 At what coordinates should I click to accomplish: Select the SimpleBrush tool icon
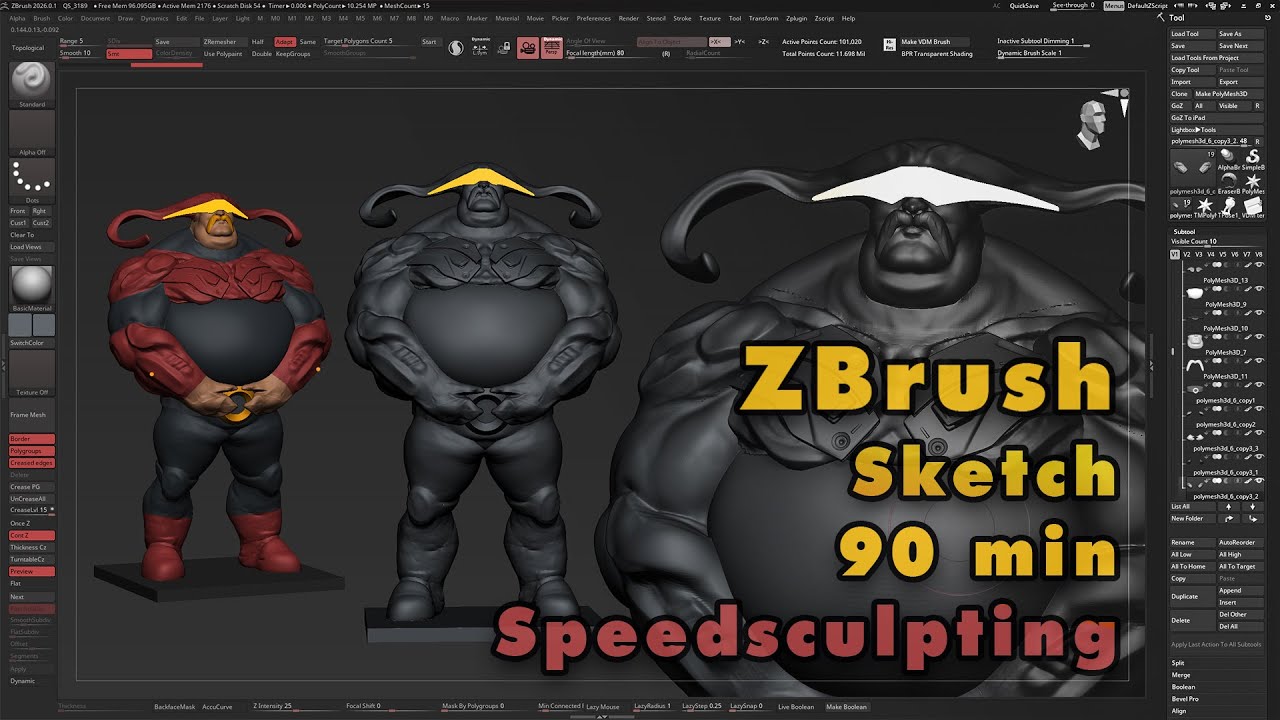point(1252,160)
